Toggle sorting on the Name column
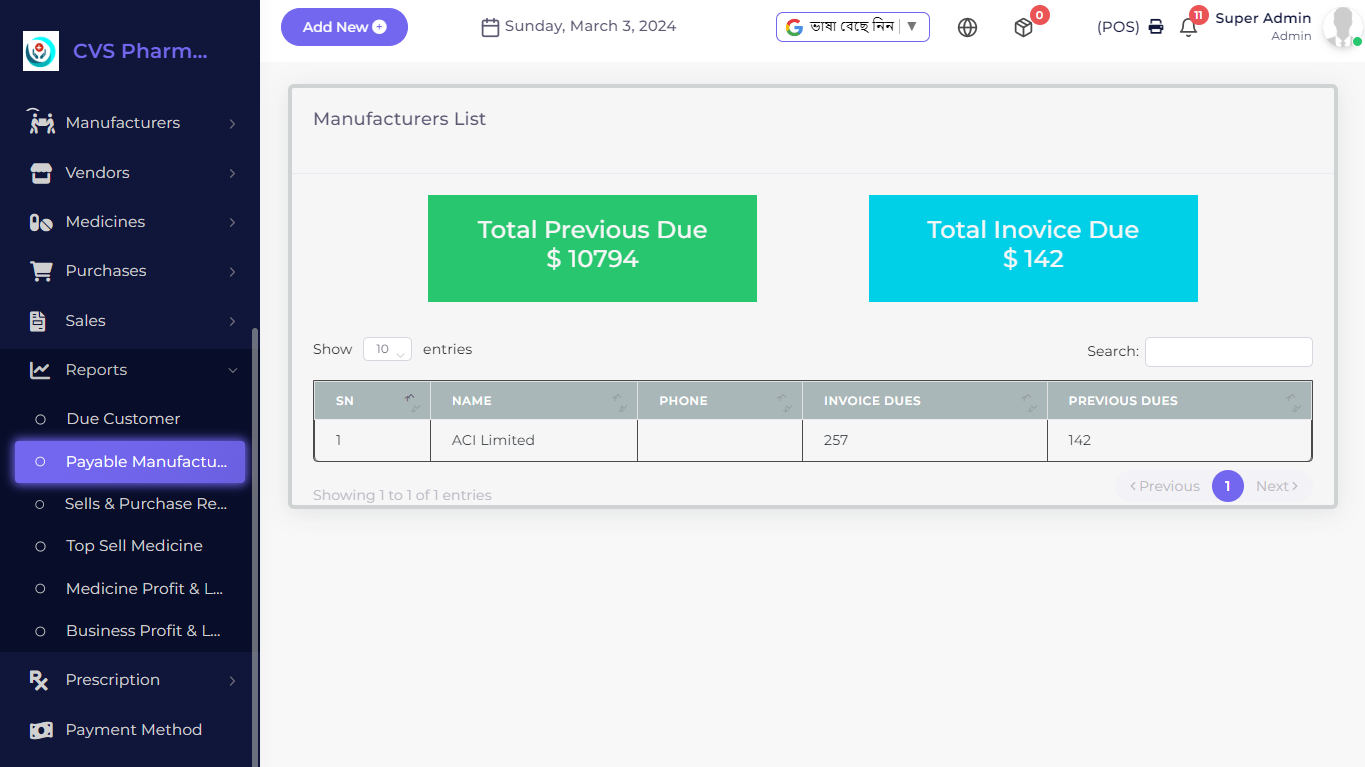This screenshot has width=1365, height=767. pos(533,401)
